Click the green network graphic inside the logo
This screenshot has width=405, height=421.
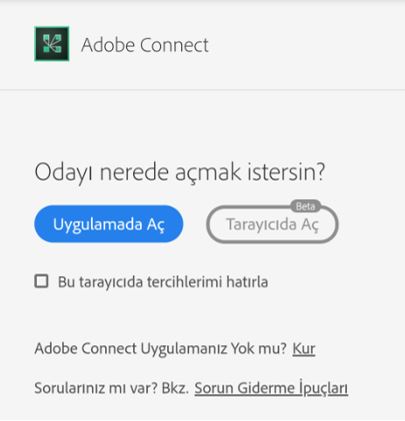52,44
